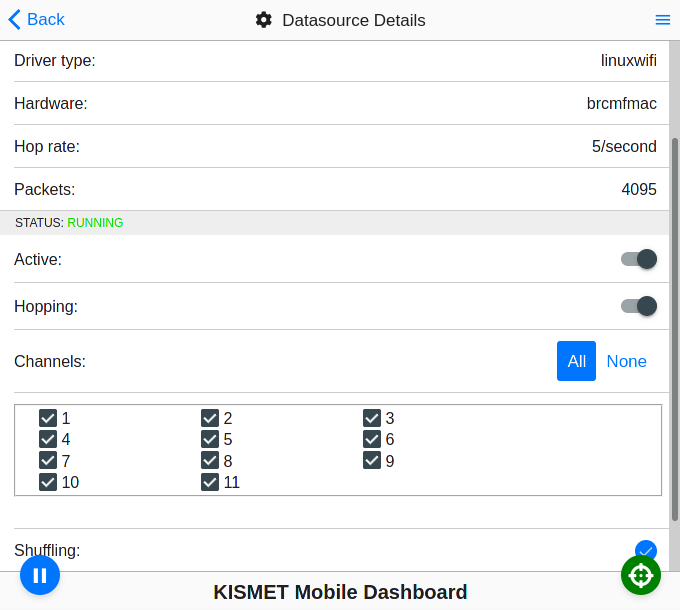This screenshot has width=680, height=610.
Task: Click the 4095 packets value
Action: pyautogui.click(x=639, y=189)
